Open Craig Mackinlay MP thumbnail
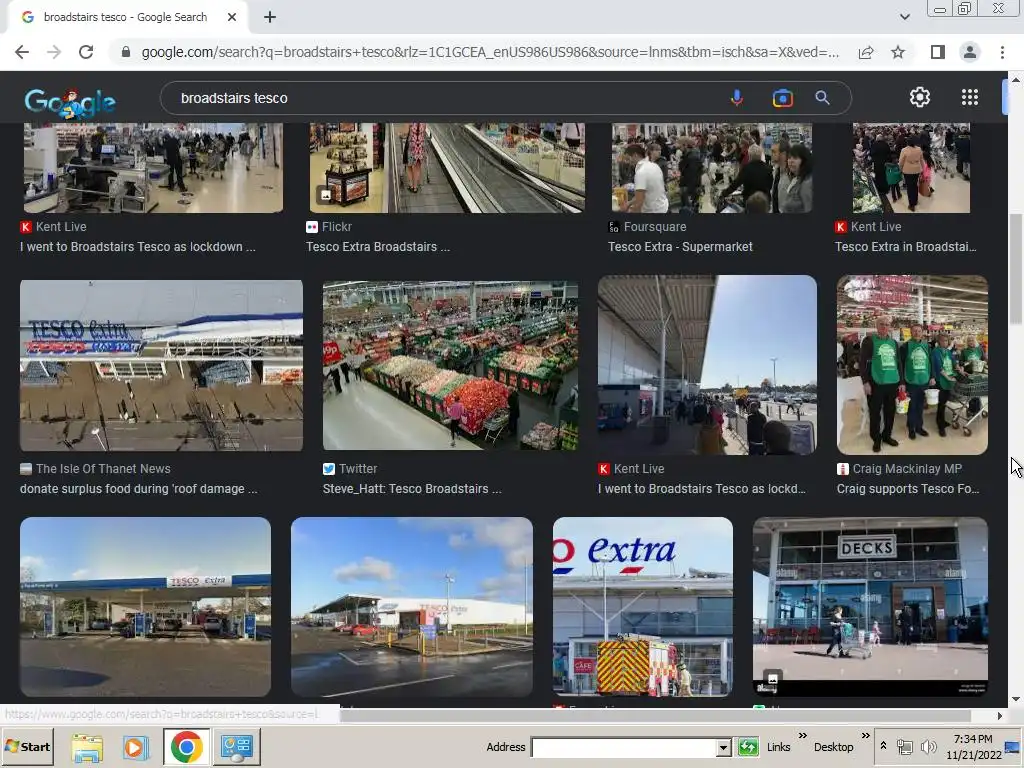Image resolution: width=1024 pixels, height=768 pixels. (x=912, y=364)
